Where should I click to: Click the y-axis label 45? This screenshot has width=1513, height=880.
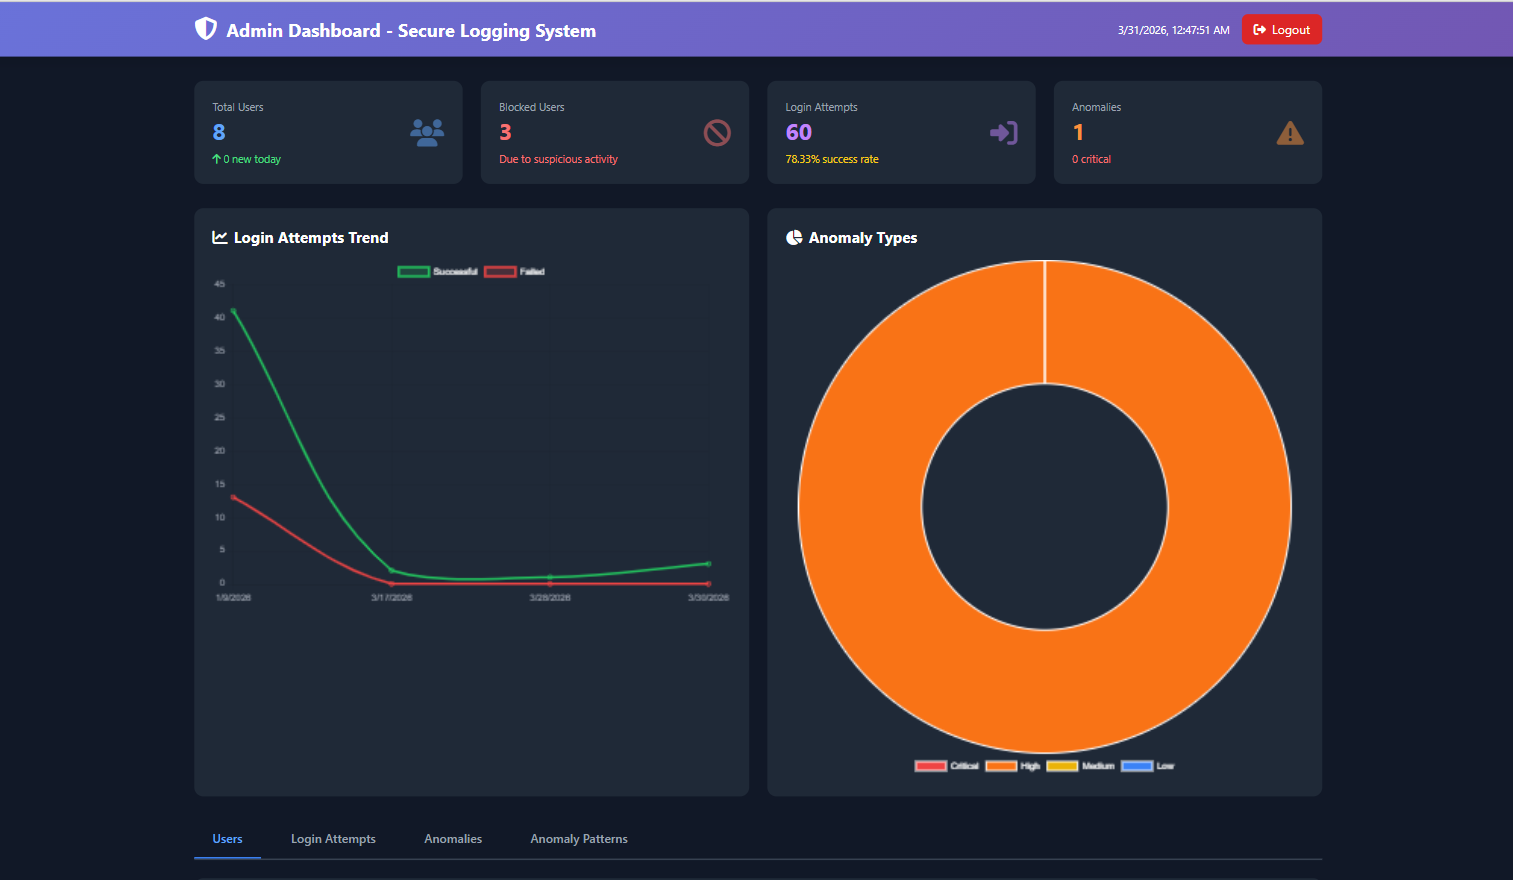(220, 284)
